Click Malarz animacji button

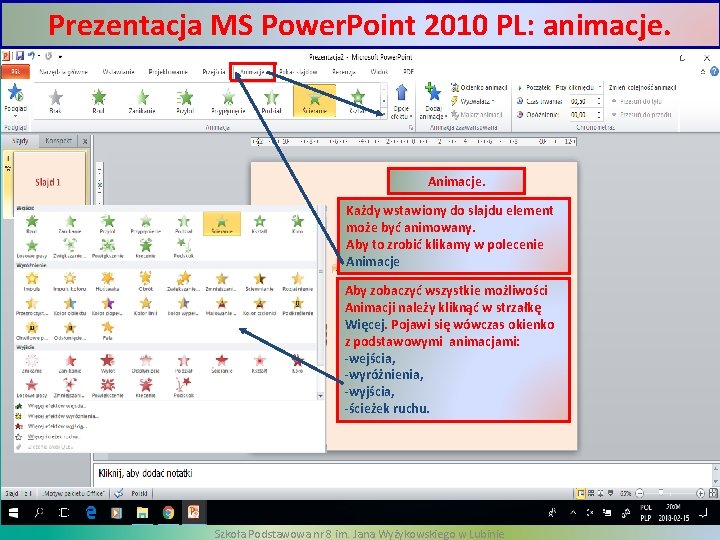point(477,114)
